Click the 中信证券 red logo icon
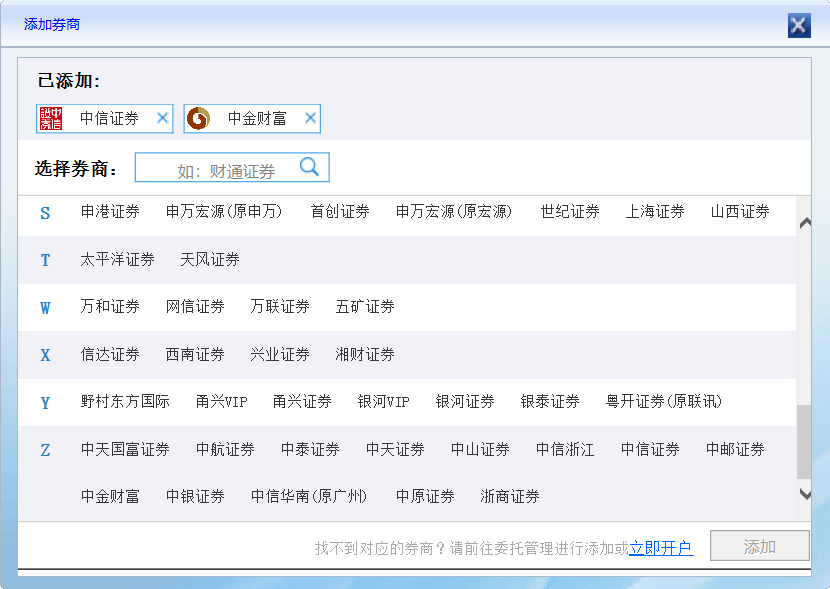 [51, 118]
